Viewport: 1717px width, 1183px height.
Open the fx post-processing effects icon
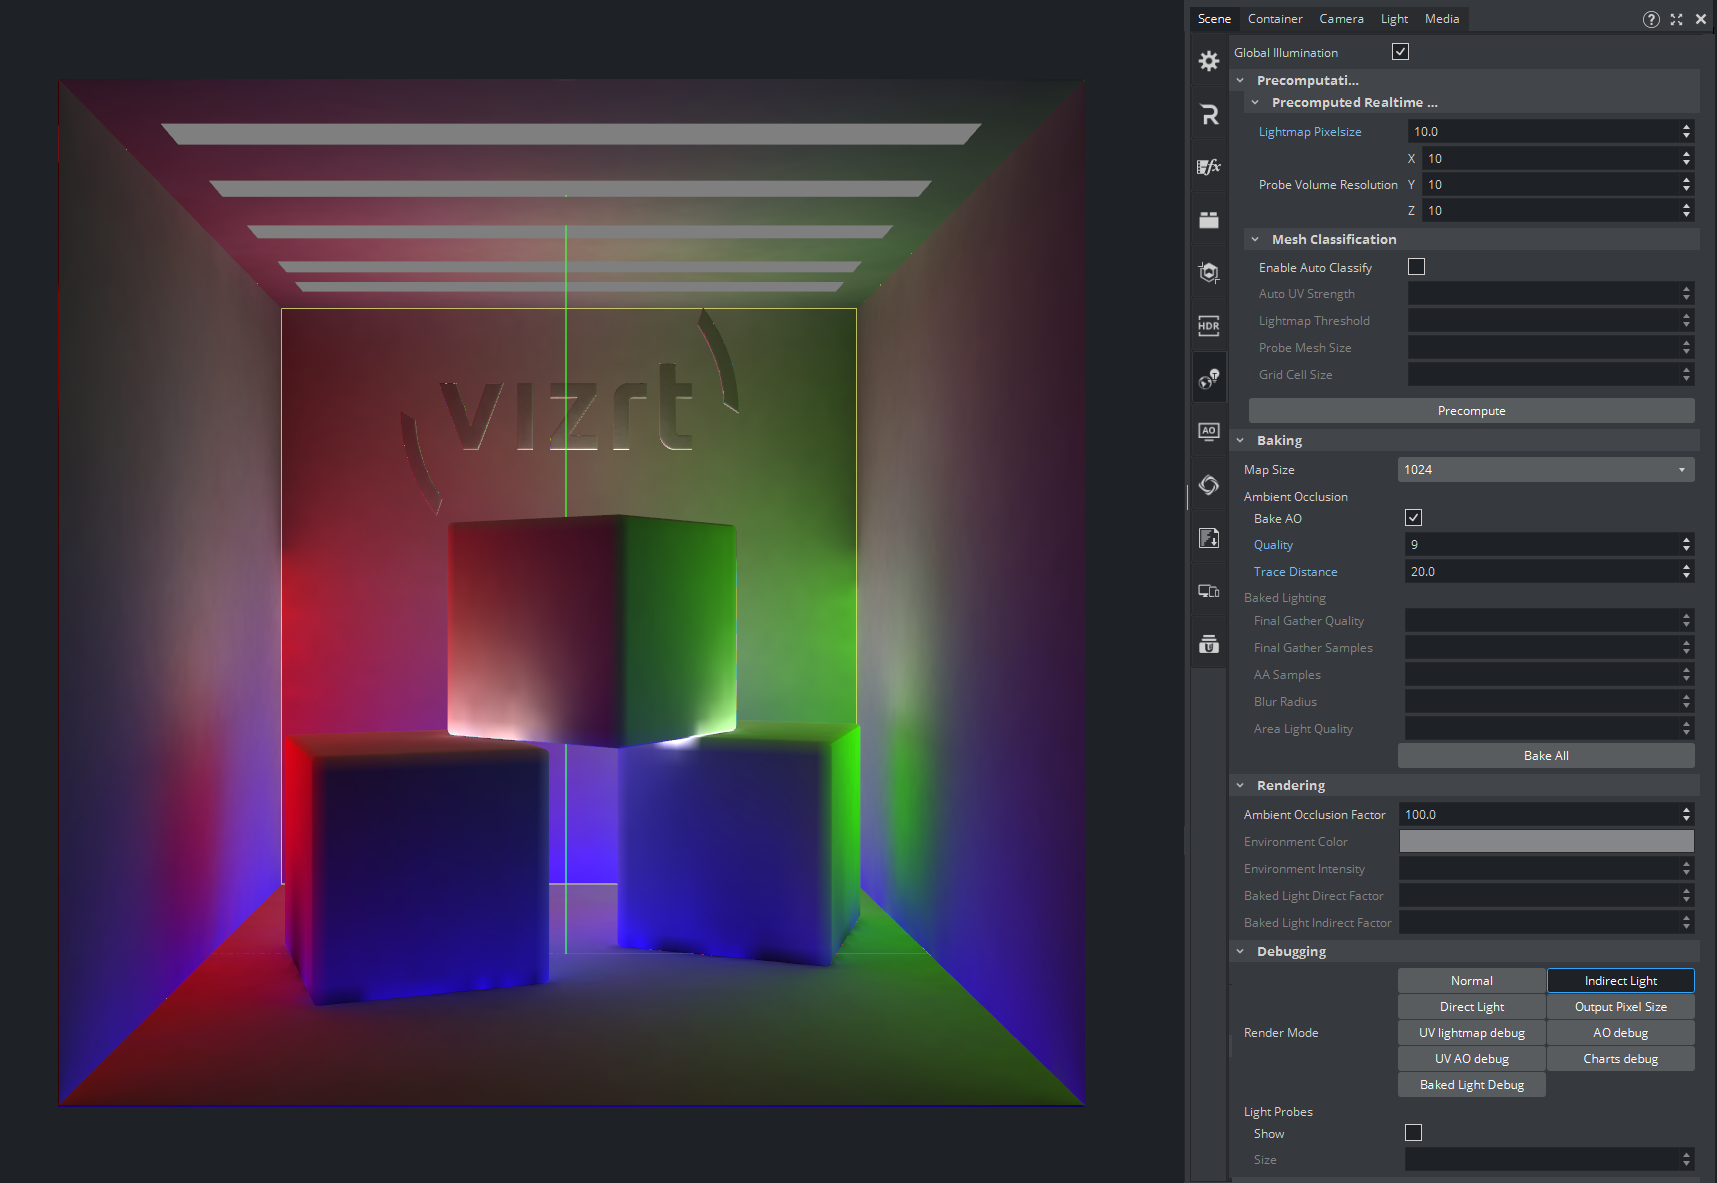1208,167
